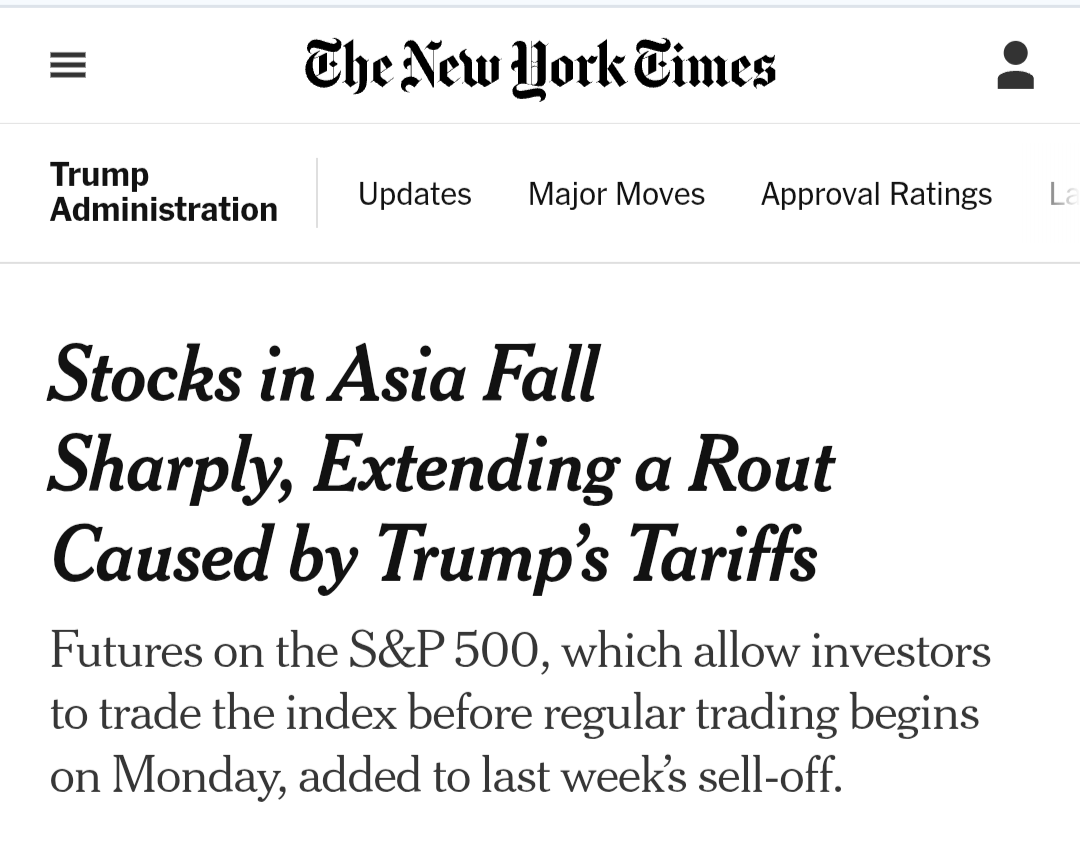
Task: Select the Updates tab
Action: [x=415, y=194]
